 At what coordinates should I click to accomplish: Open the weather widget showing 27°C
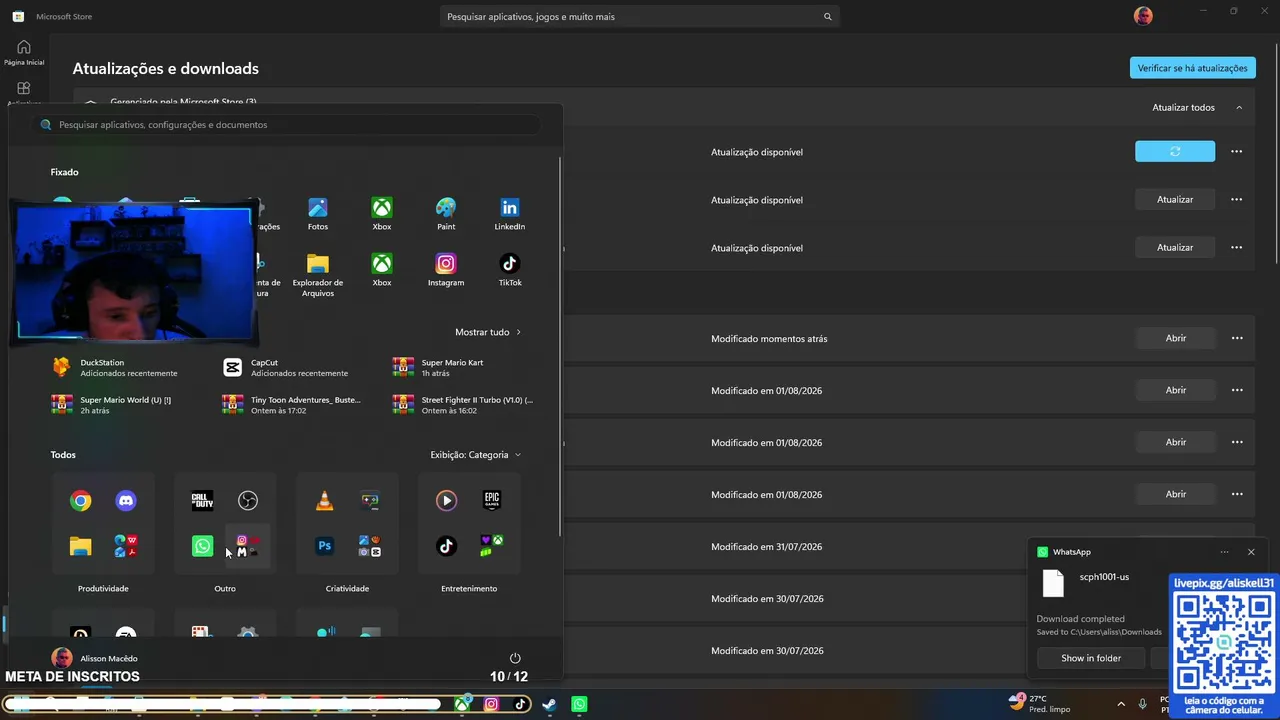(x=1040, y=704)
